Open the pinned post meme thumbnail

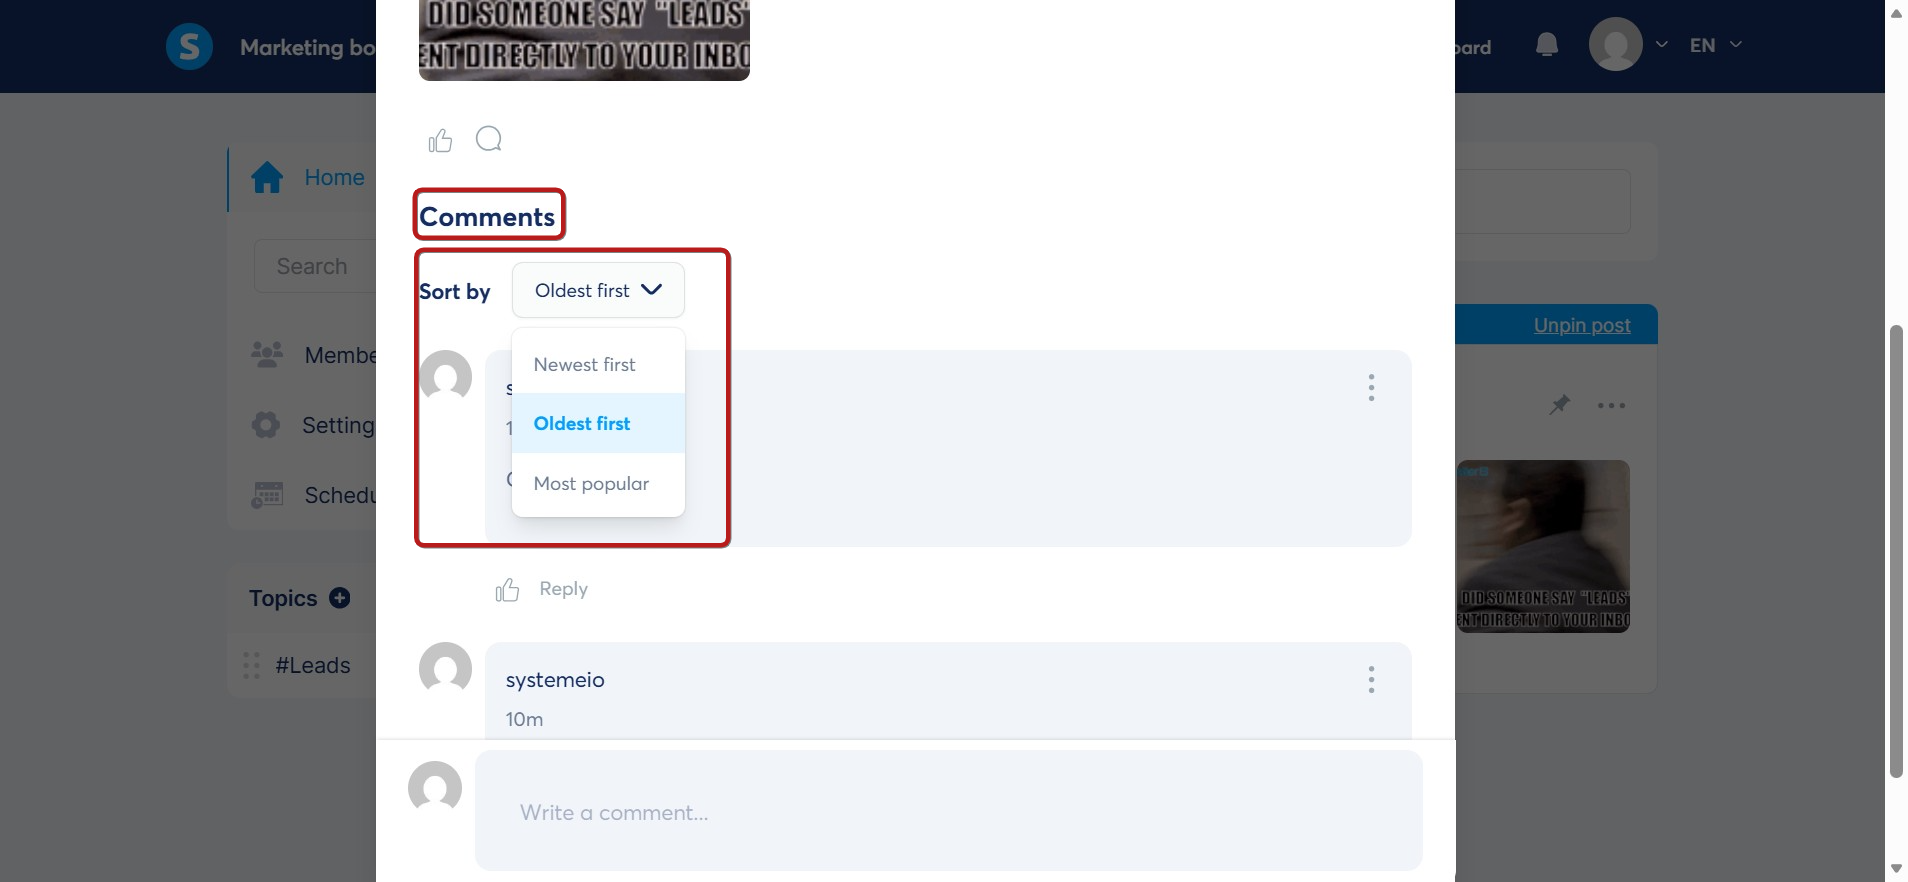tap(1543, 546)
